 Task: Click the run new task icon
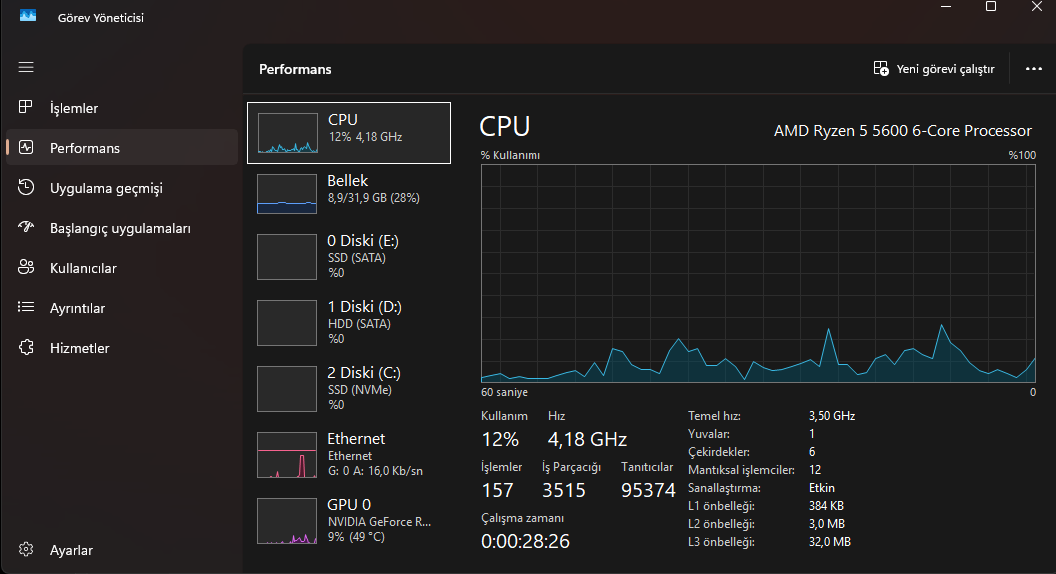click(x=881, y=69)
